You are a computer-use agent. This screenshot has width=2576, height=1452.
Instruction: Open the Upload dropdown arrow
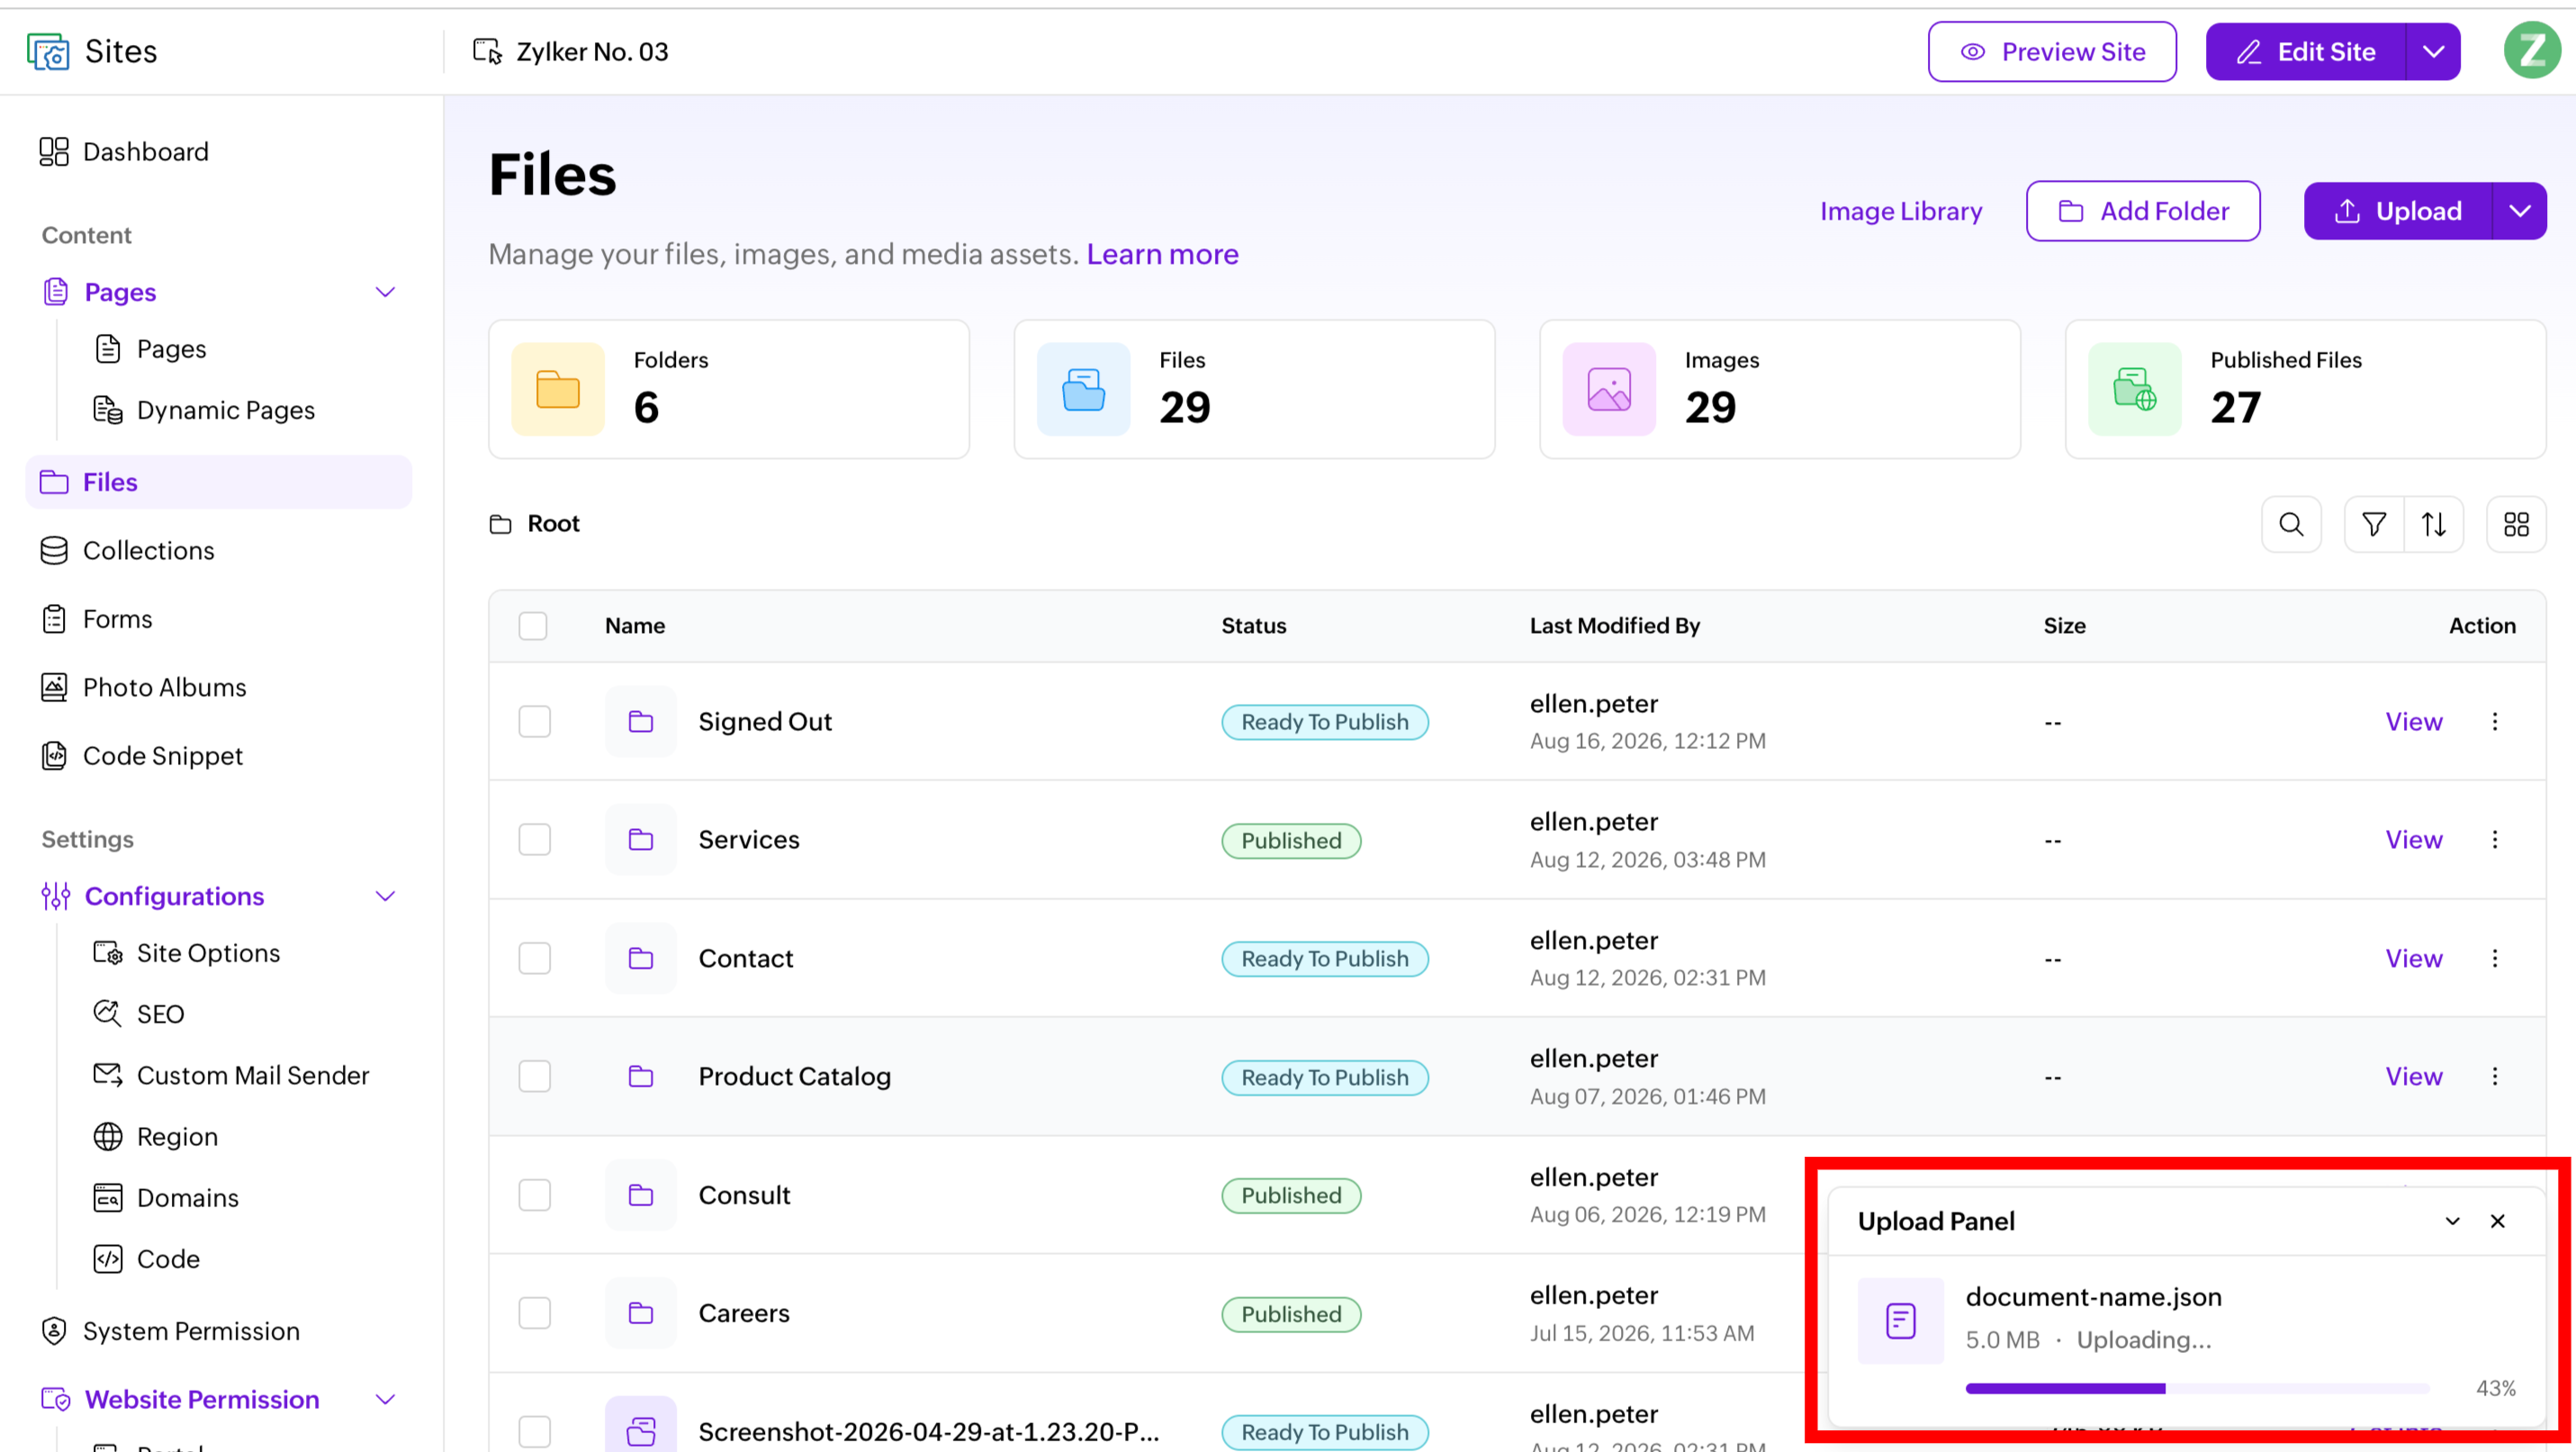[x=2519, y=211]
